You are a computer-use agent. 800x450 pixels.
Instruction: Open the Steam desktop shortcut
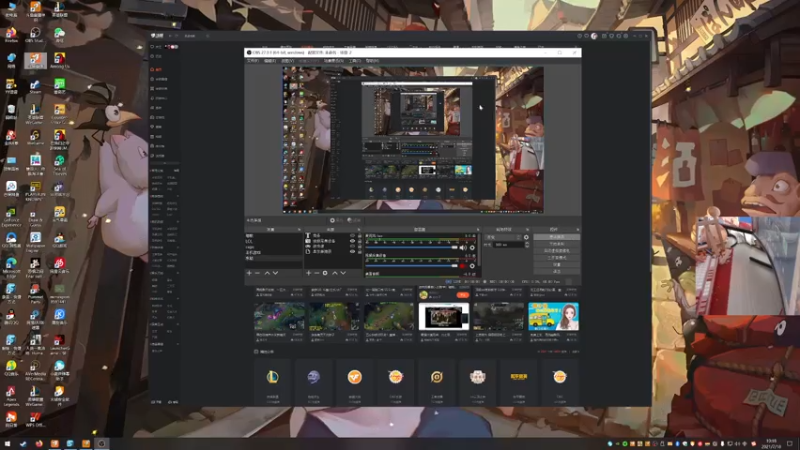click(35, 86)
